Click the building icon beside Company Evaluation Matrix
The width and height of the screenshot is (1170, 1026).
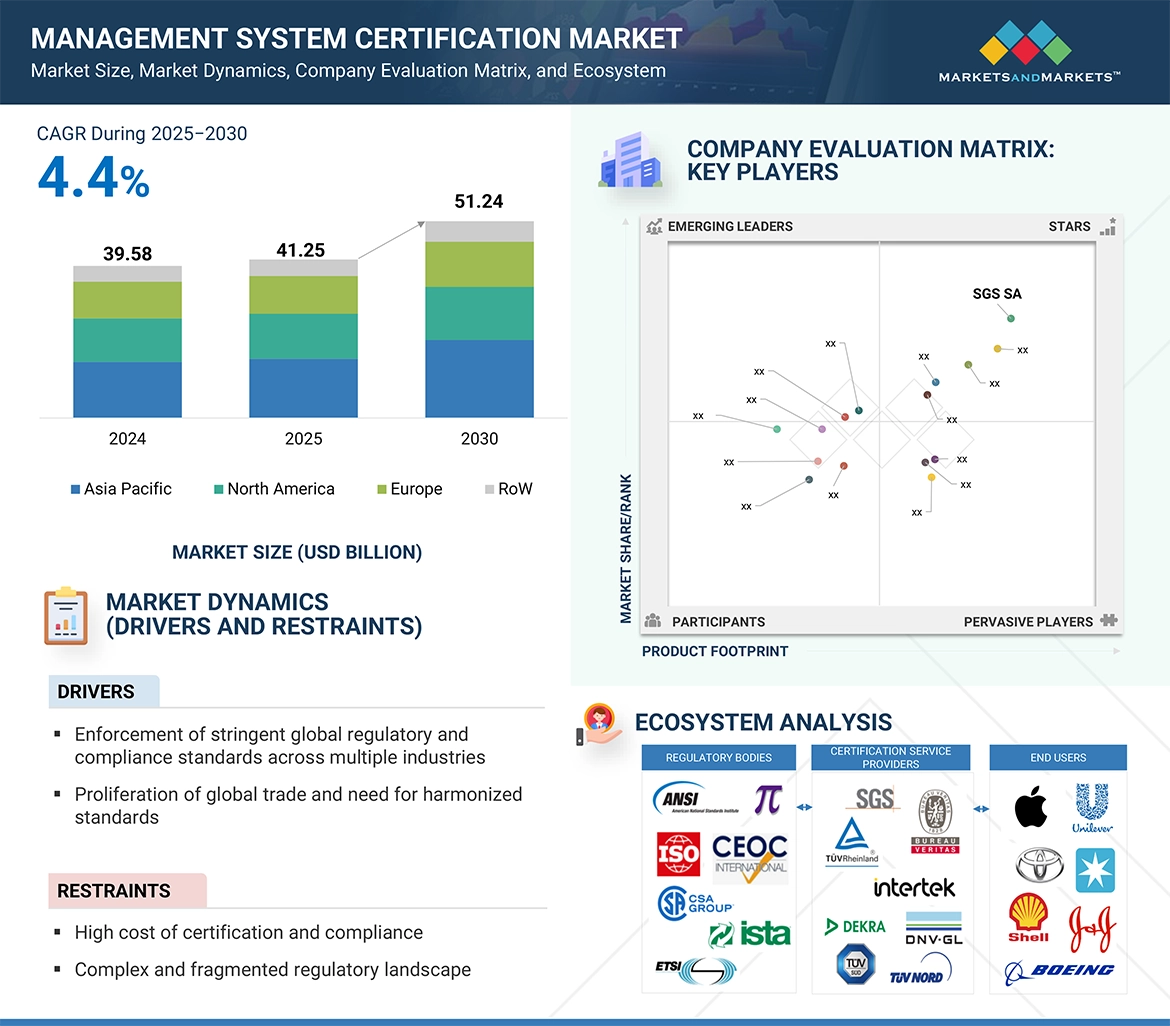tap(630, 161)
